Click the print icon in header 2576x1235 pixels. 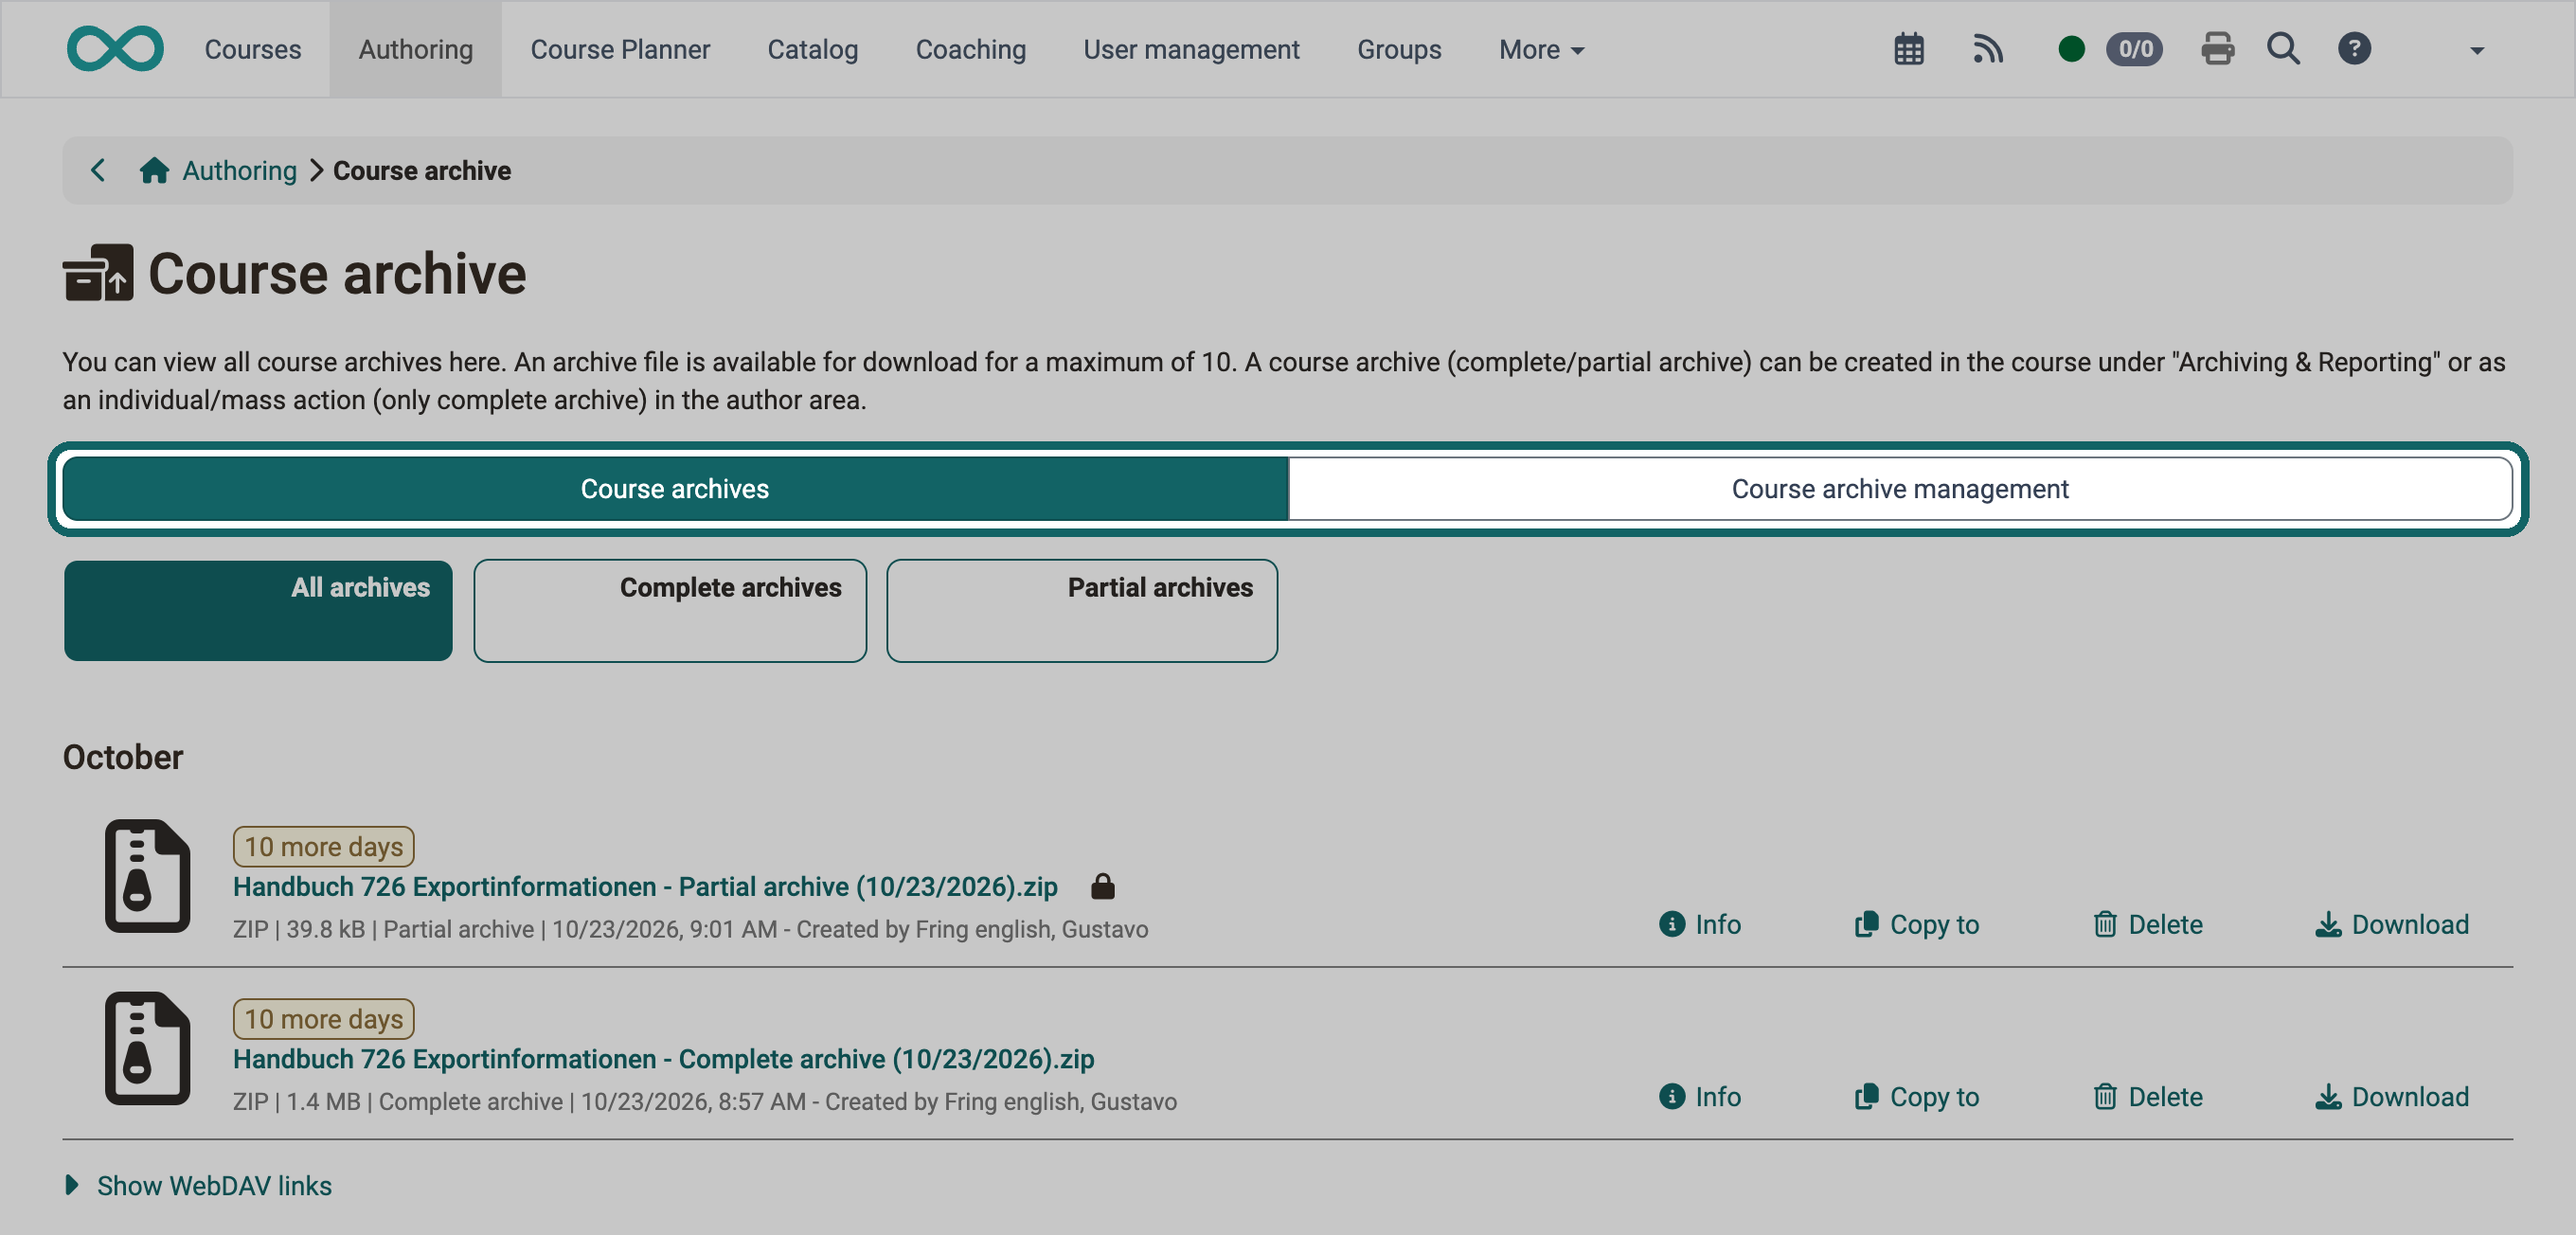(x=2217, y=49)
